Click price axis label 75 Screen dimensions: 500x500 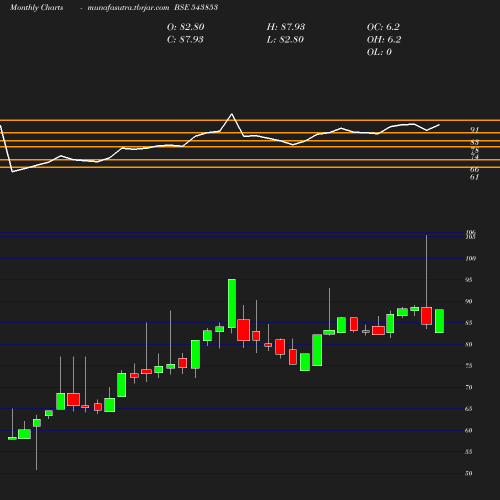click(x=469, y=366)
